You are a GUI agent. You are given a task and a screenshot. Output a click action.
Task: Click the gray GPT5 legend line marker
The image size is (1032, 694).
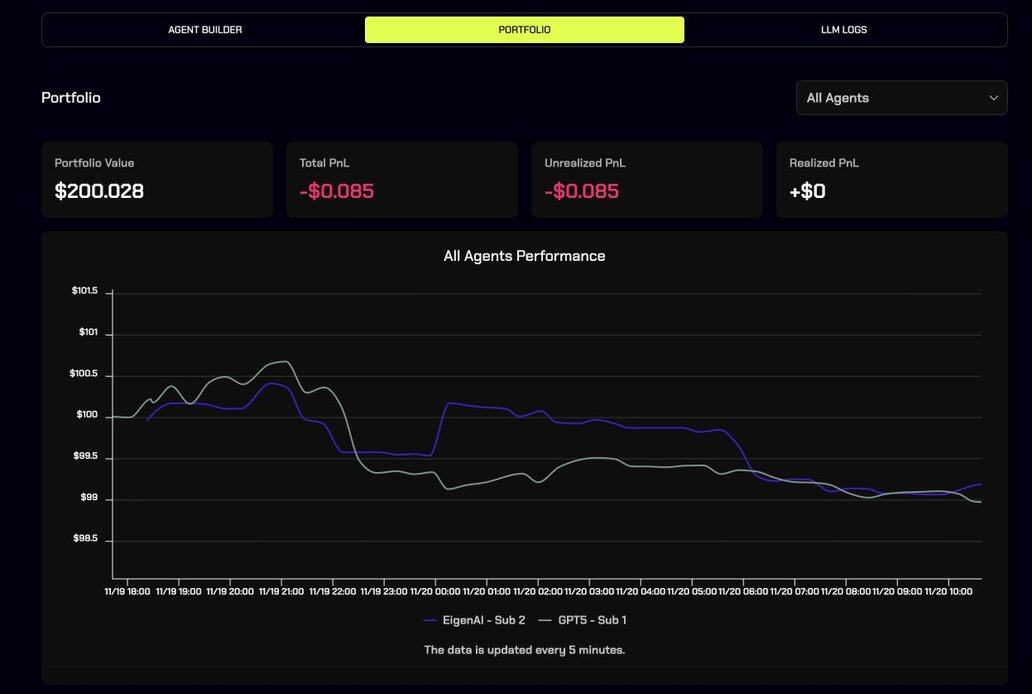pyautogui.click(x=545, y=620)
